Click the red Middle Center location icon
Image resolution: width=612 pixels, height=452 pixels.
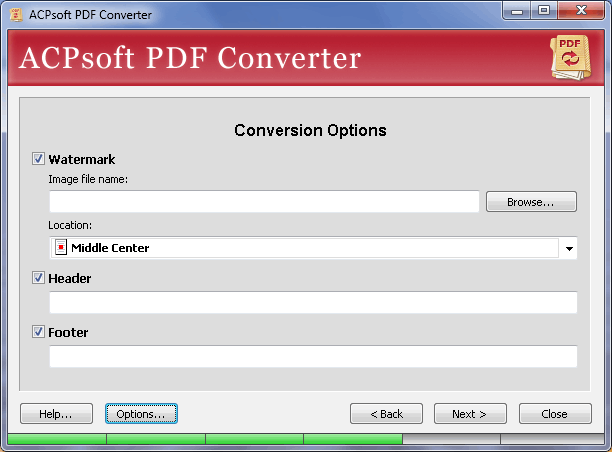click(60, 248)
